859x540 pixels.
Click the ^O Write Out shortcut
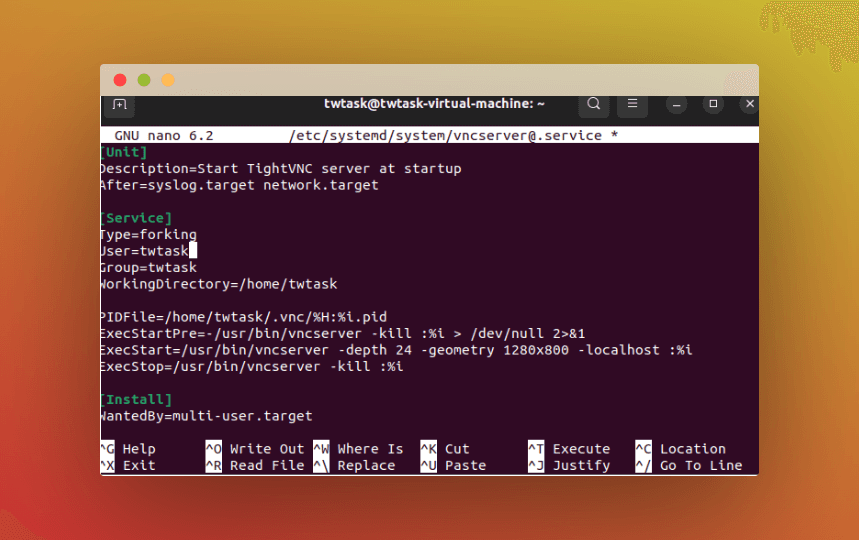click(x=255, y=449)
